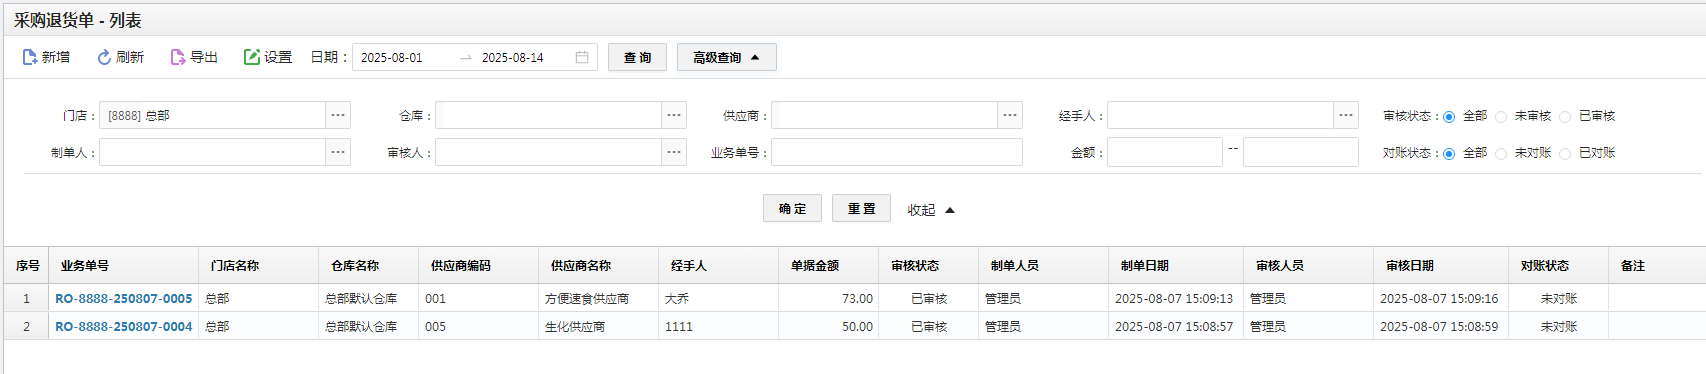Click the 经手人 input field
1706x374 pixels.
tap(1220, 115)
